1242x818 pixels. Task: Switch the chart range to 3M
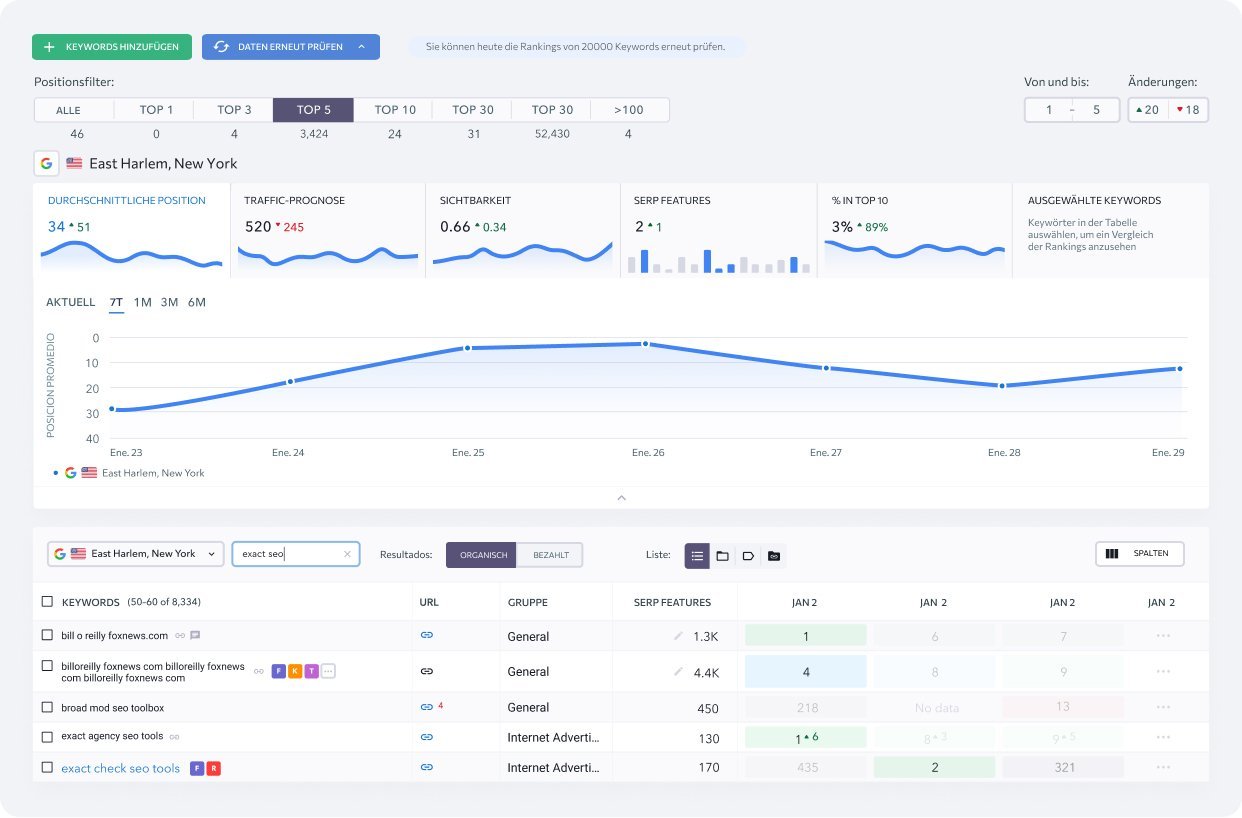pyautogui.click(x=169, y=302)
